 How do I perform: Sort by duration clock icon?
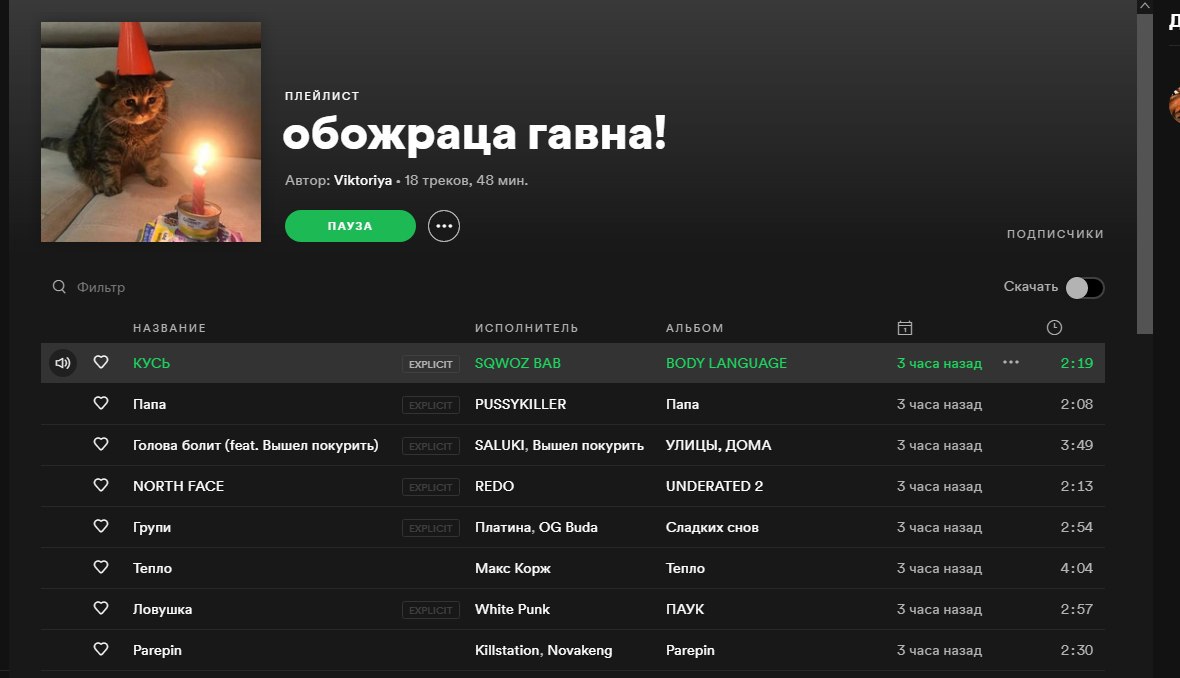1054,327
